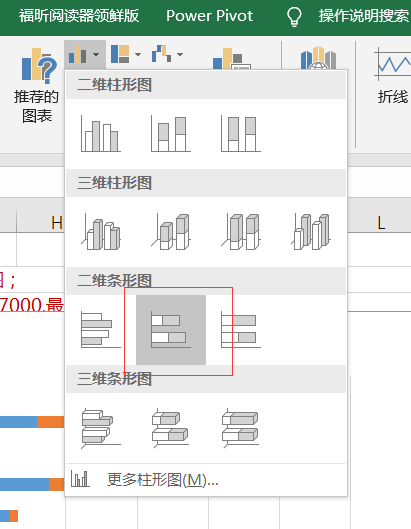This screenshot has height=529, width=411.
Task: Pick the 3-D 100% stacked column chart
Action: [x=241, y=232]
